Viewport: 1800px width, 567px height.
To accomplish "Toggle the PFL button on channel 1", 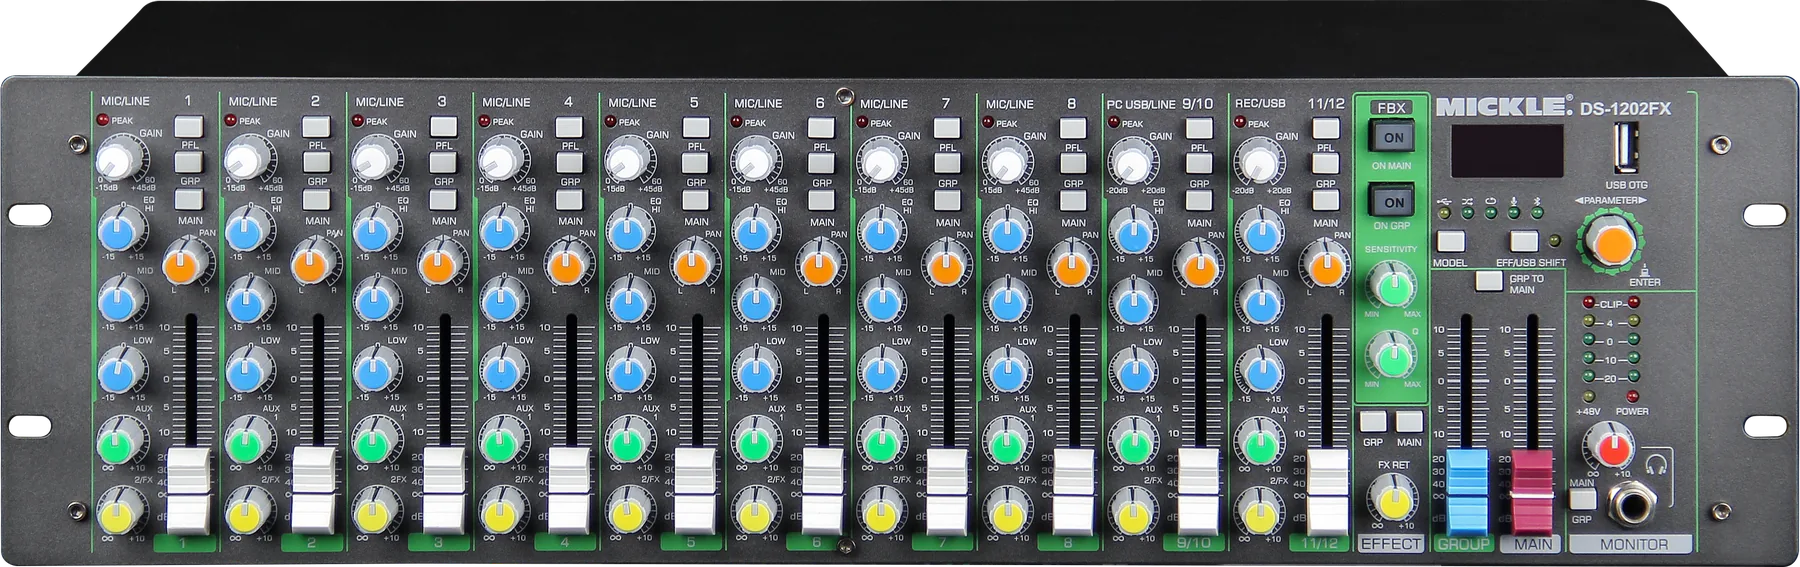I will pos(188,127).
